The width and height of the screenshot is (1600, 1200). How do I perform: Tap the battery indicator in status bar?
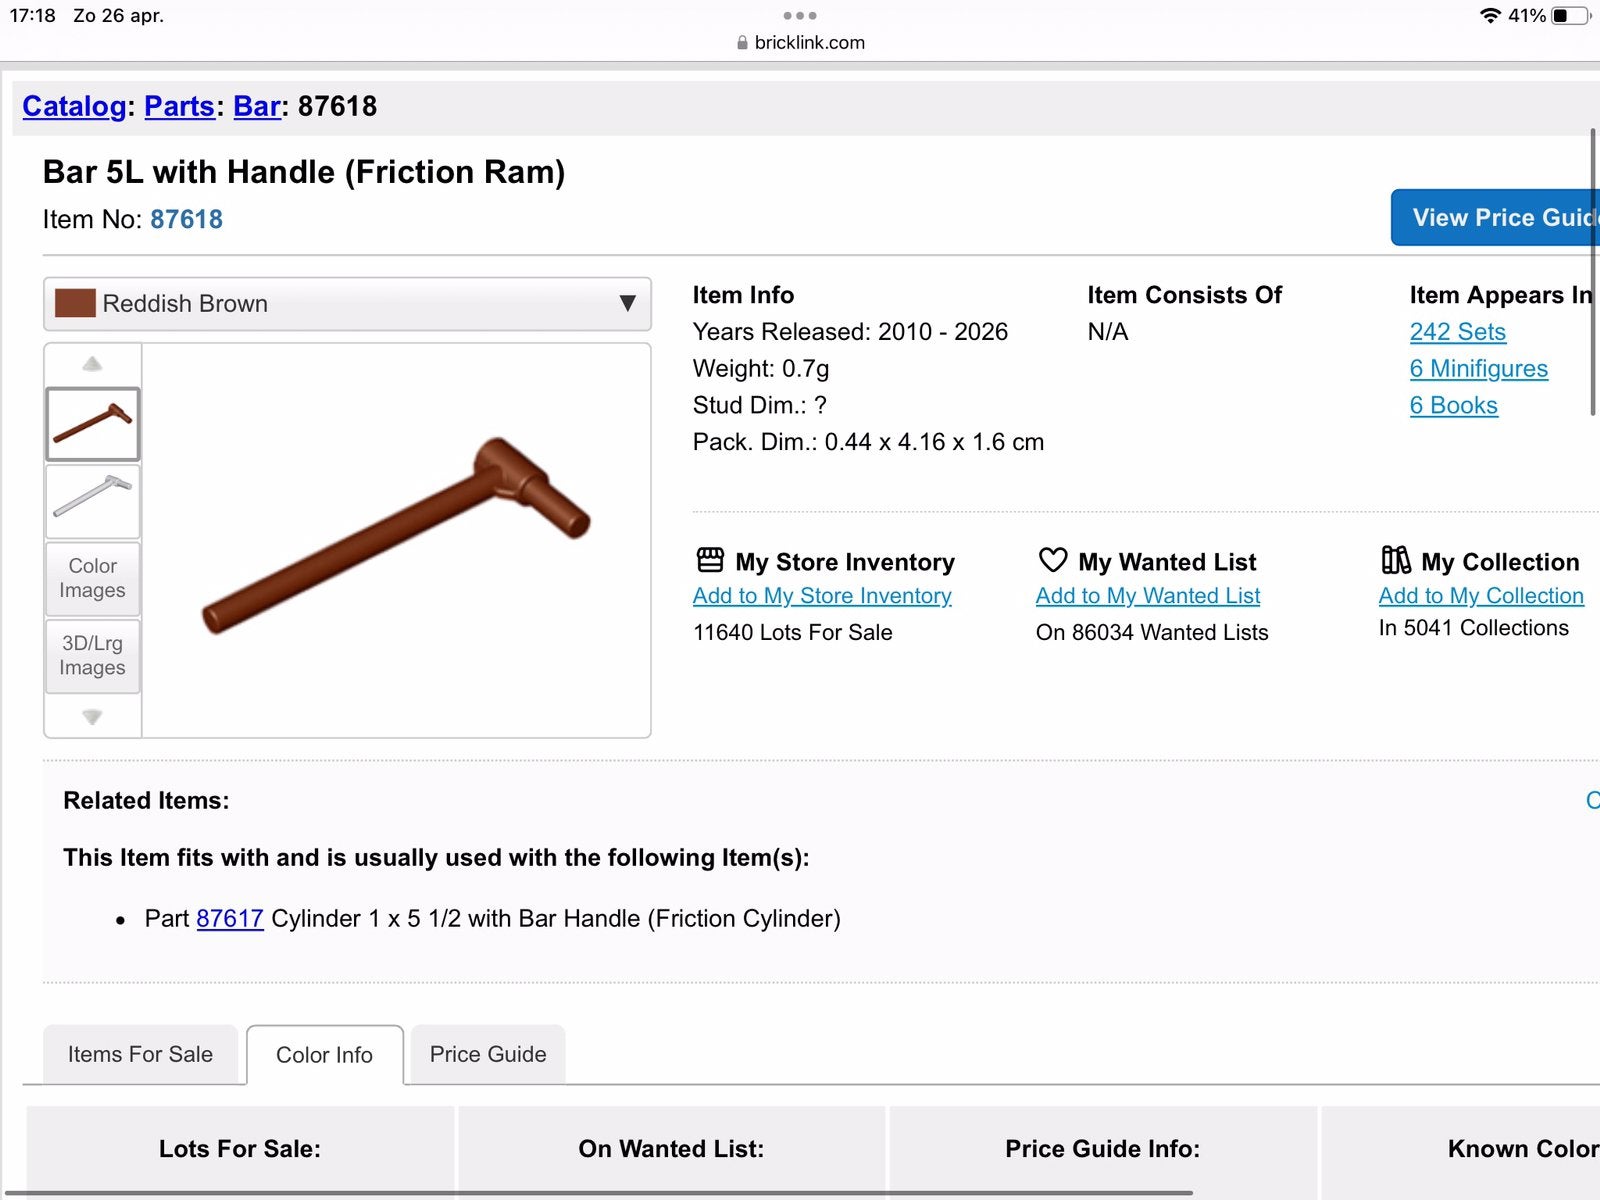pos(1571,15)
